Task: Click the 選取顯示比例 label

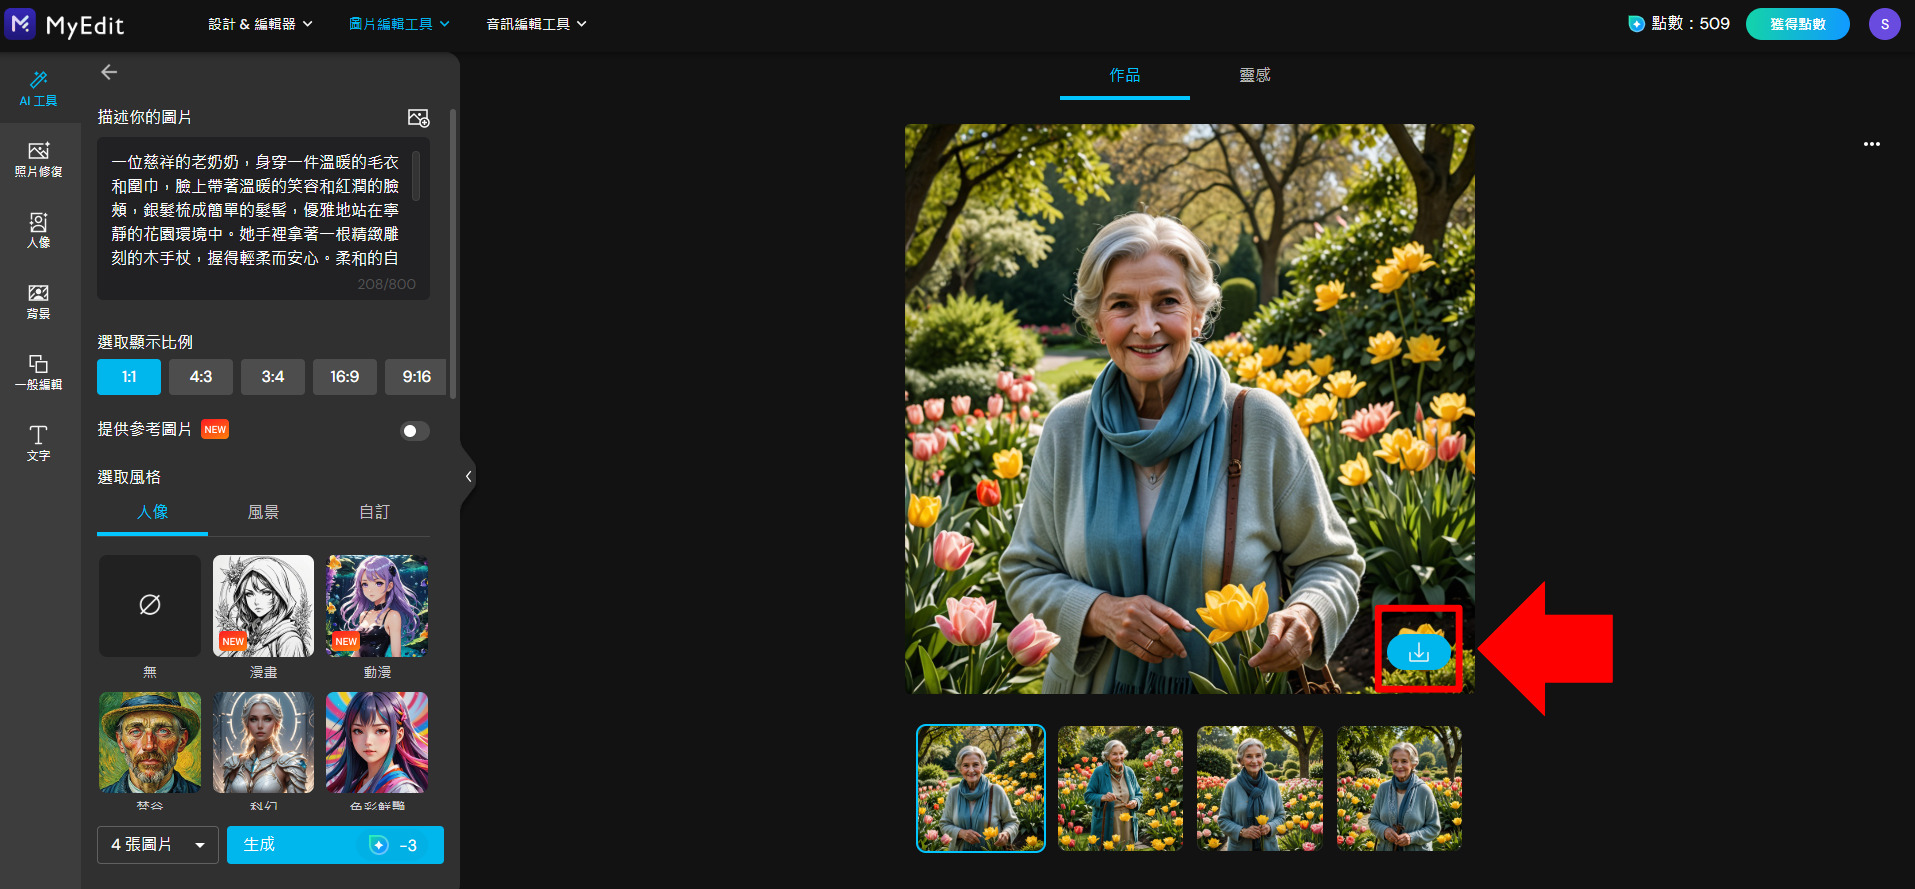Action: tap(145, 342)
